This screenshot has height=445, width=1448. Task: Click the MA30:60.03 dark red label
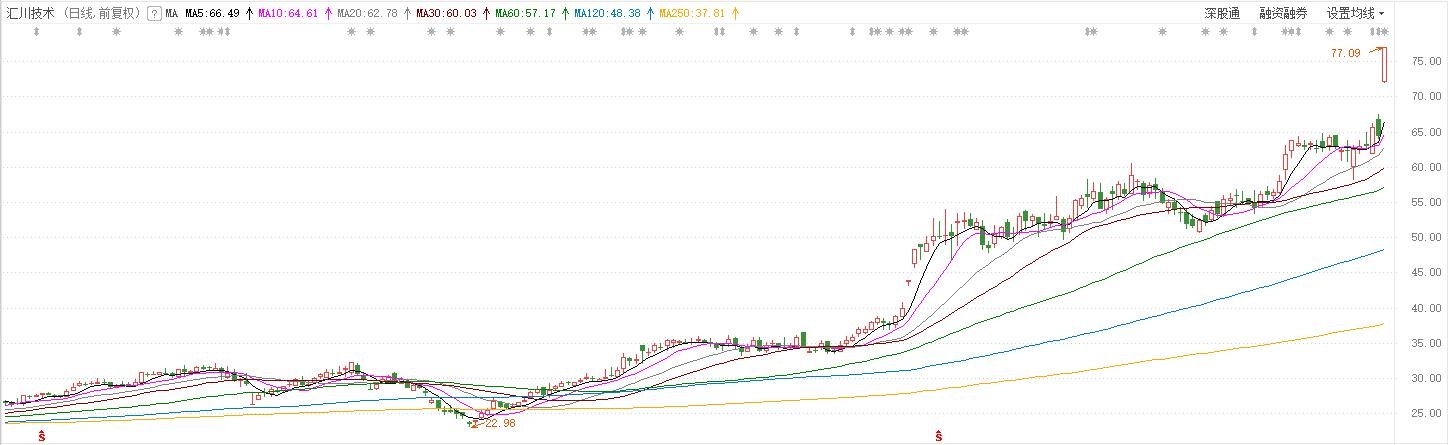[x=446, y=14]
